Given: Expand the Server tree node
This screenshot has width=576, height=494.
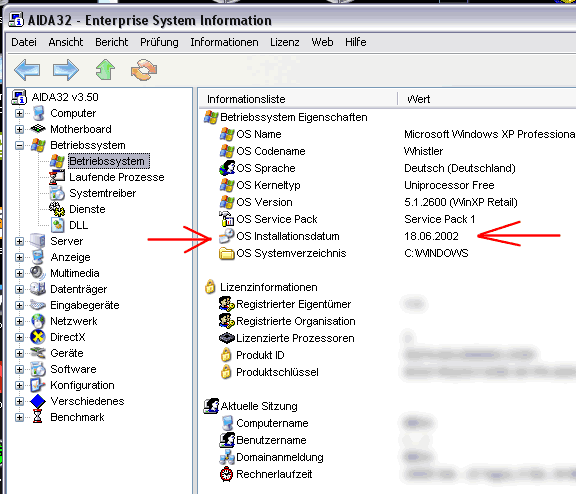Looking at the screenshot, I should pyautogui.click(x=19, y=241).
